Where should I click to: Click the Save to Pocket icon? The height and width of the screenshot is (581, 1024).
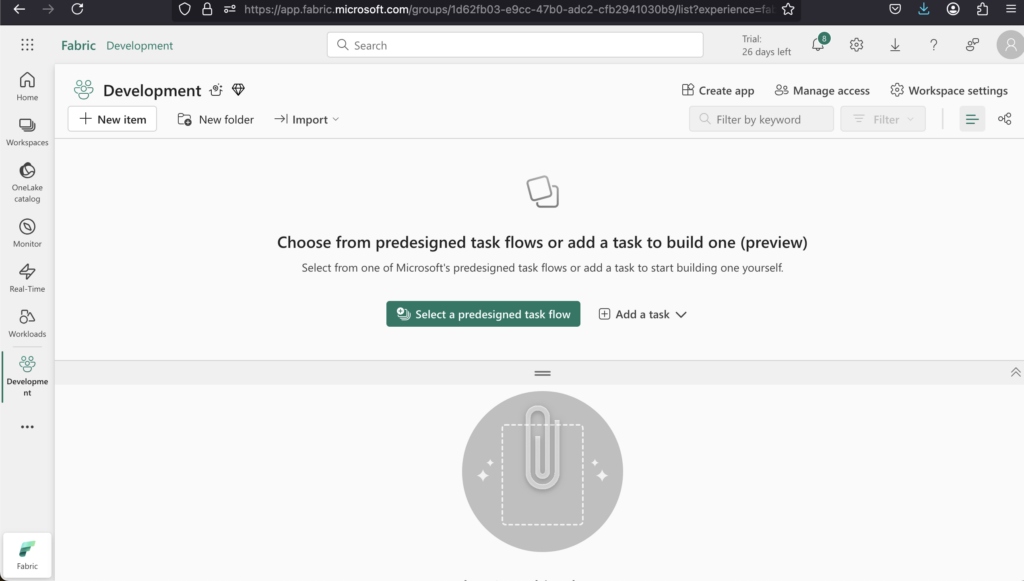895,9
